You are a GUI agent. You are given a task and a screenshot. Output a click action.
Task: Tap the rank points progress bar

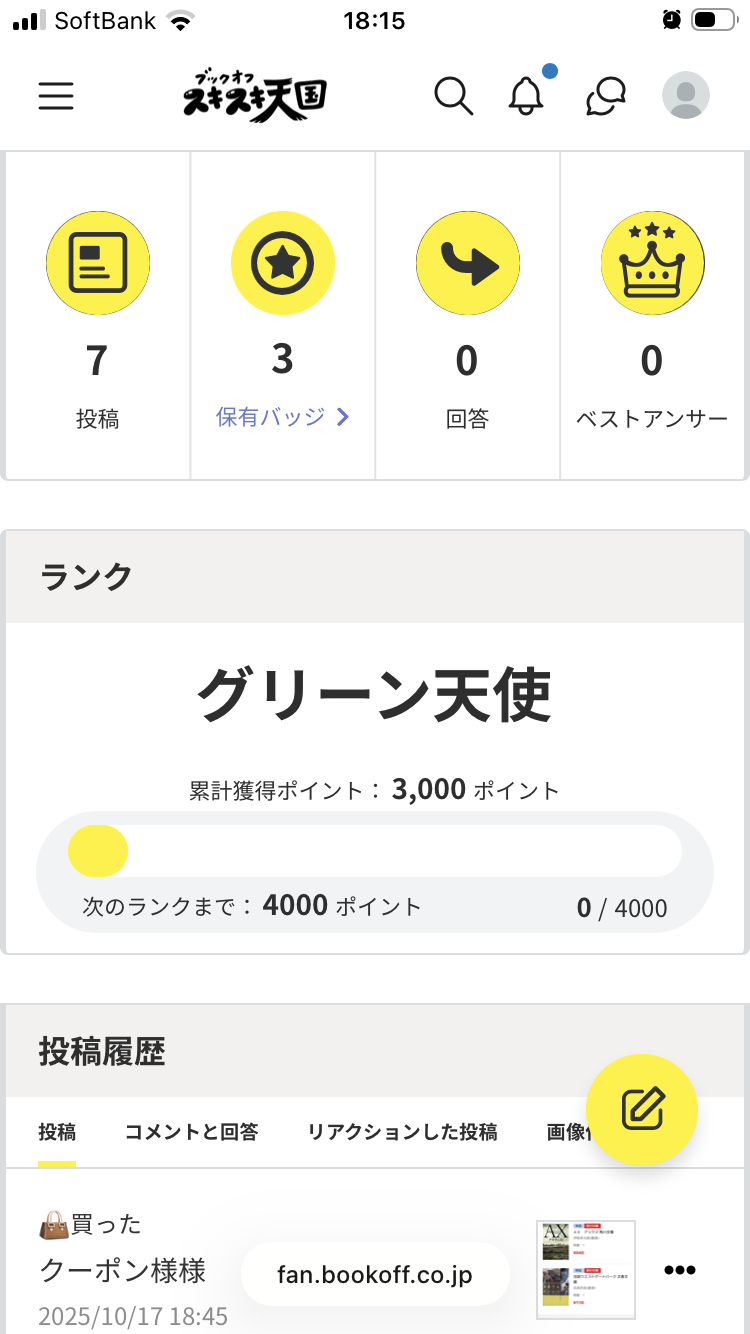pyautogui.click(x=375, y=852)
